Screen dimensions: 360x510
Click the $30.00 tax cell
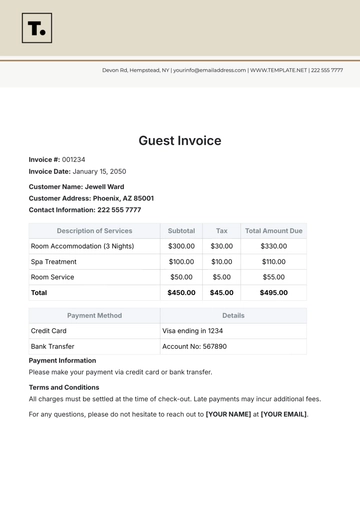point(222,246)
